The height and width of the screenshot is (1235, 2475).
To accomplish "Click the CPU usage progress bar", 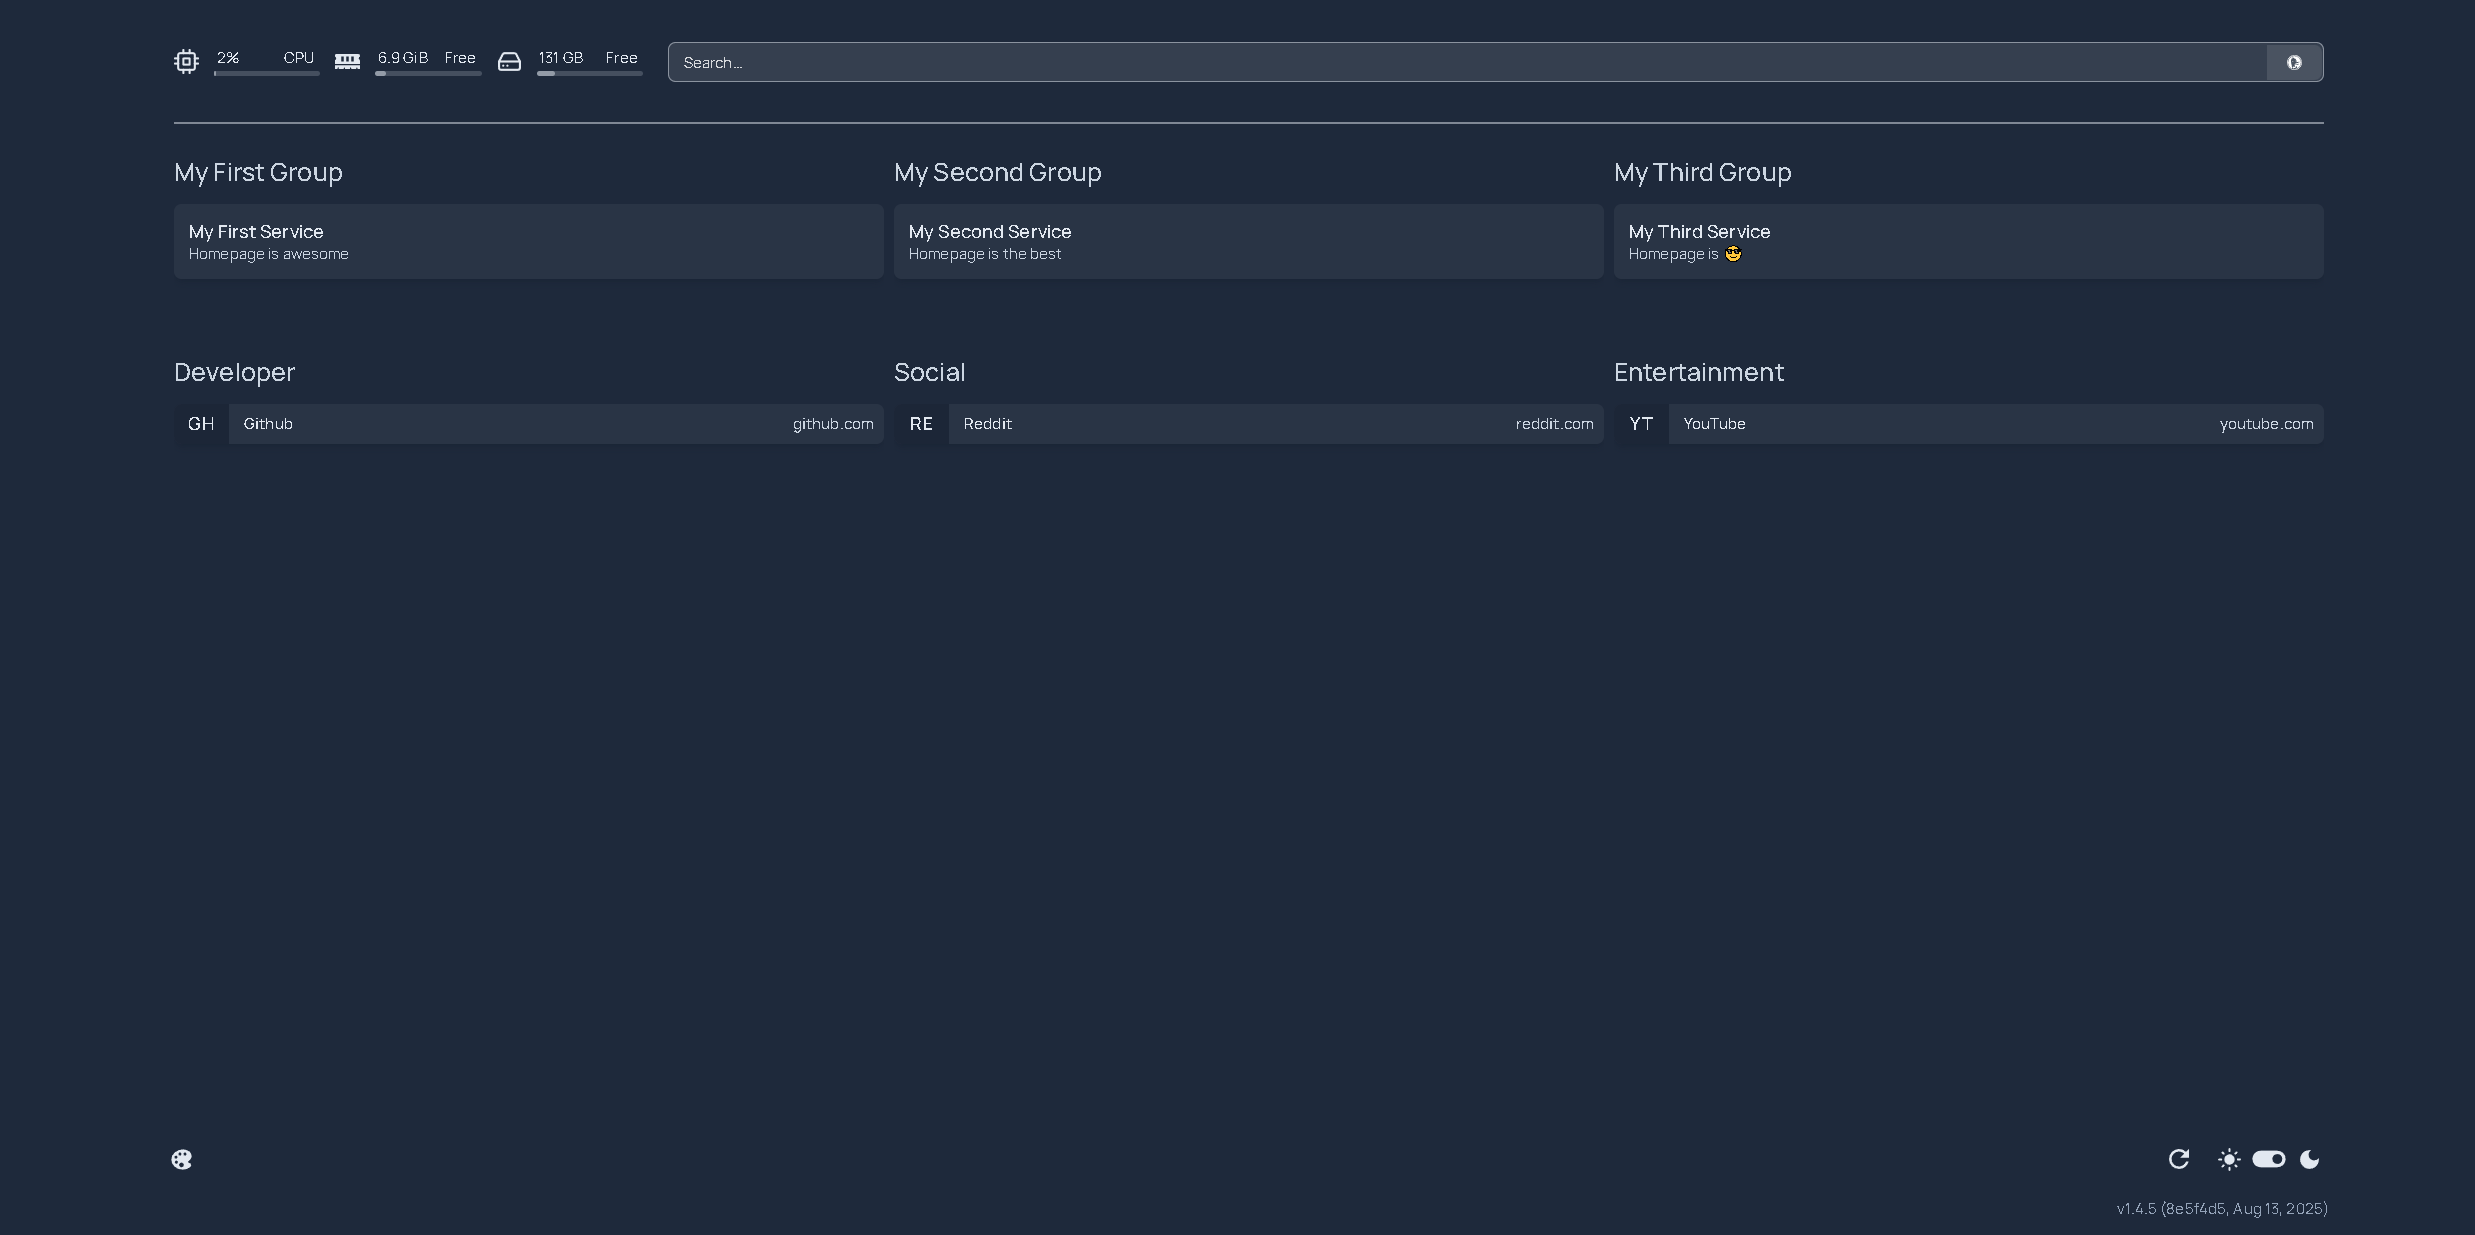I will pos(266,73).
